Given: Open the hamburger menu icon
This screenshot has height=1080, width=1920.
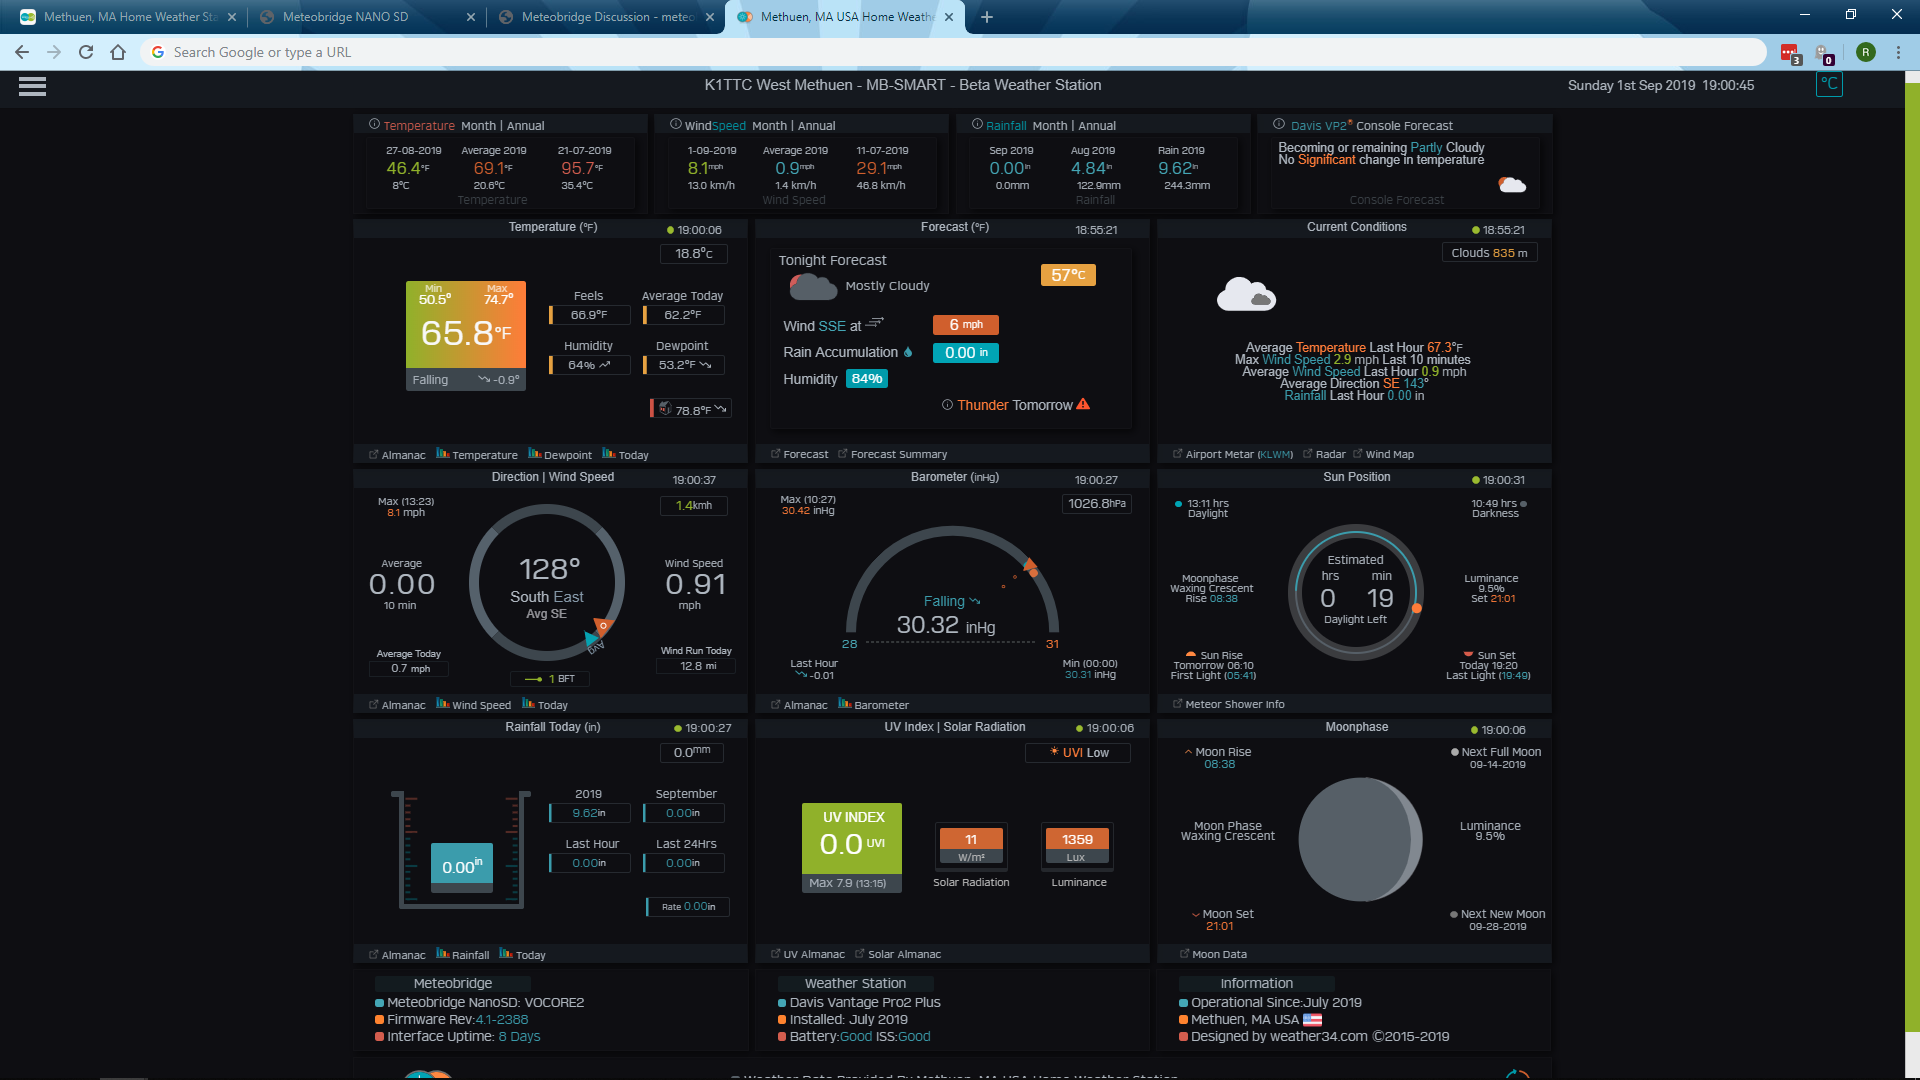Looking at the screenshot, I should click(32, 86).
